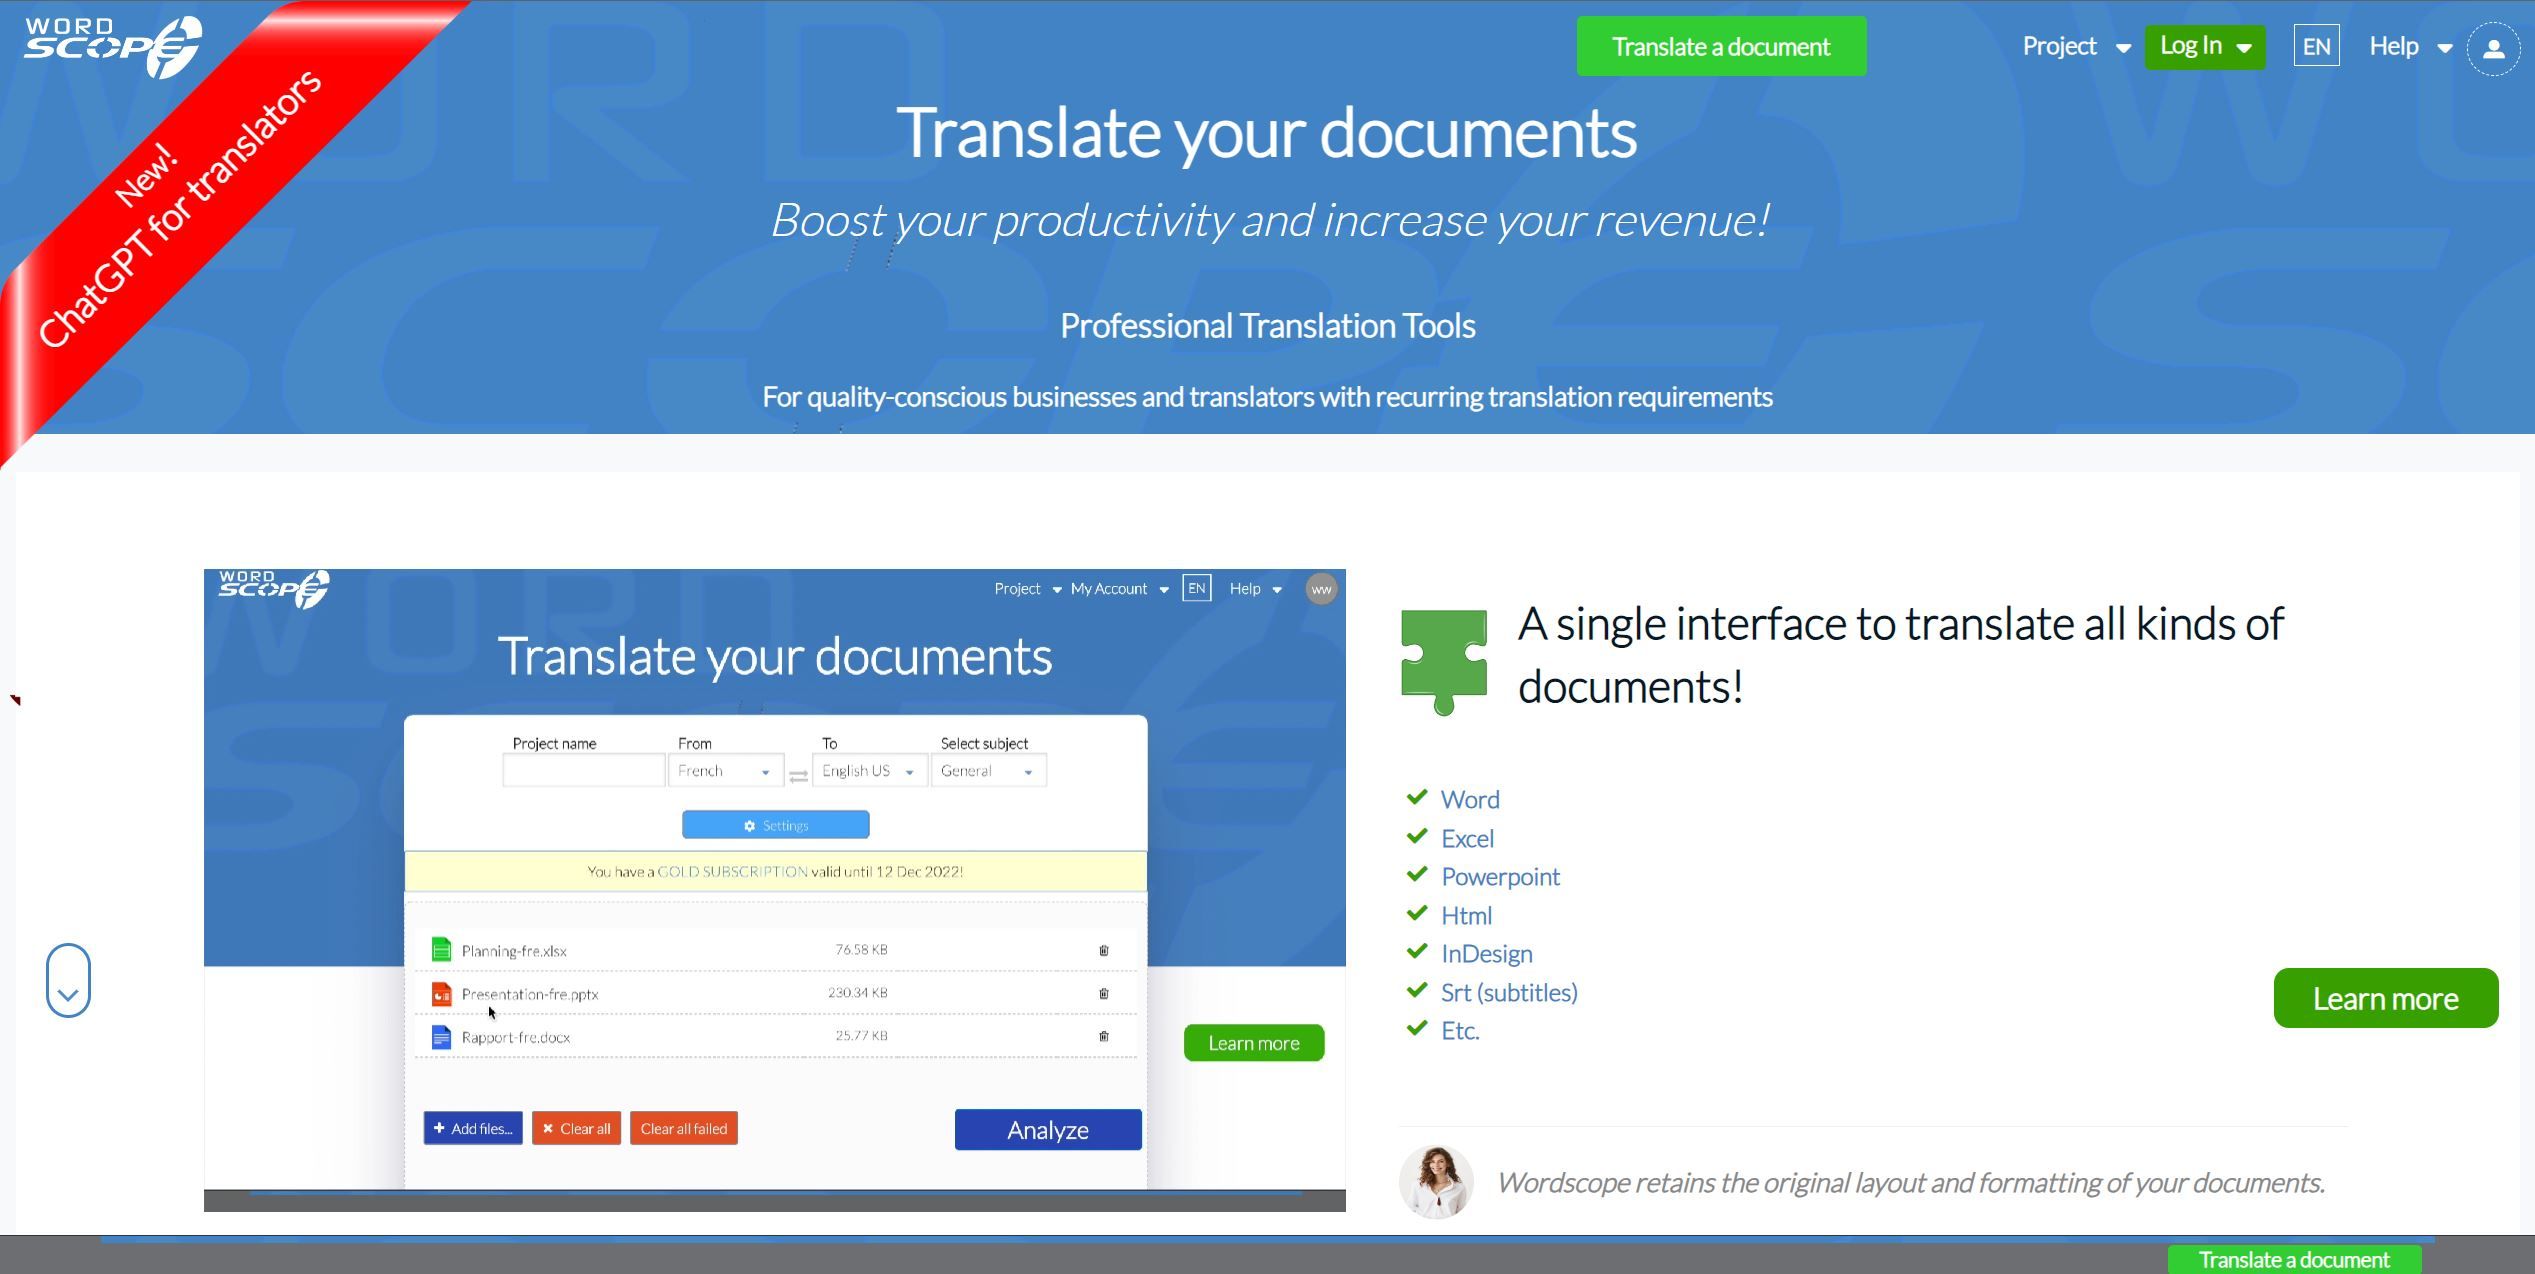Open the user profile avatar icon

pyautogui.click(x=2493, y=48)
